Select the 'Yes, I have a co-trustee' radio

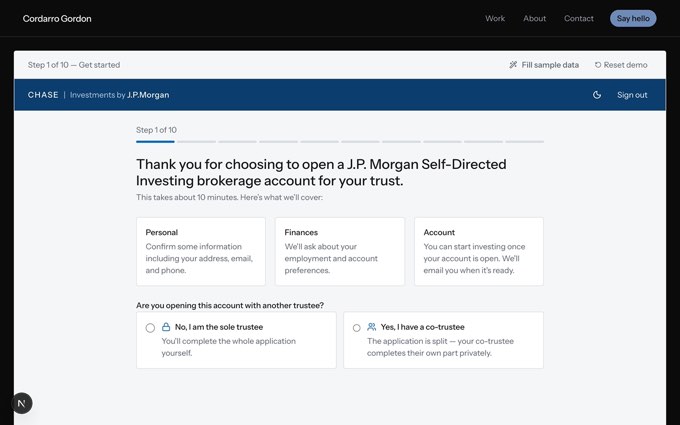(x=356, y=328)
